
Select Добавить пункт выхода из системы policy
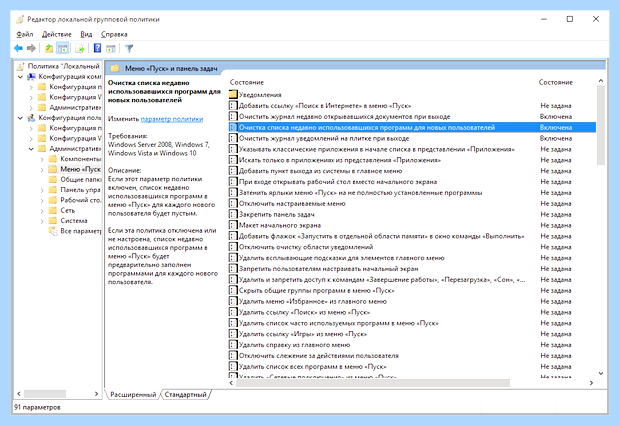coord(320,171)
